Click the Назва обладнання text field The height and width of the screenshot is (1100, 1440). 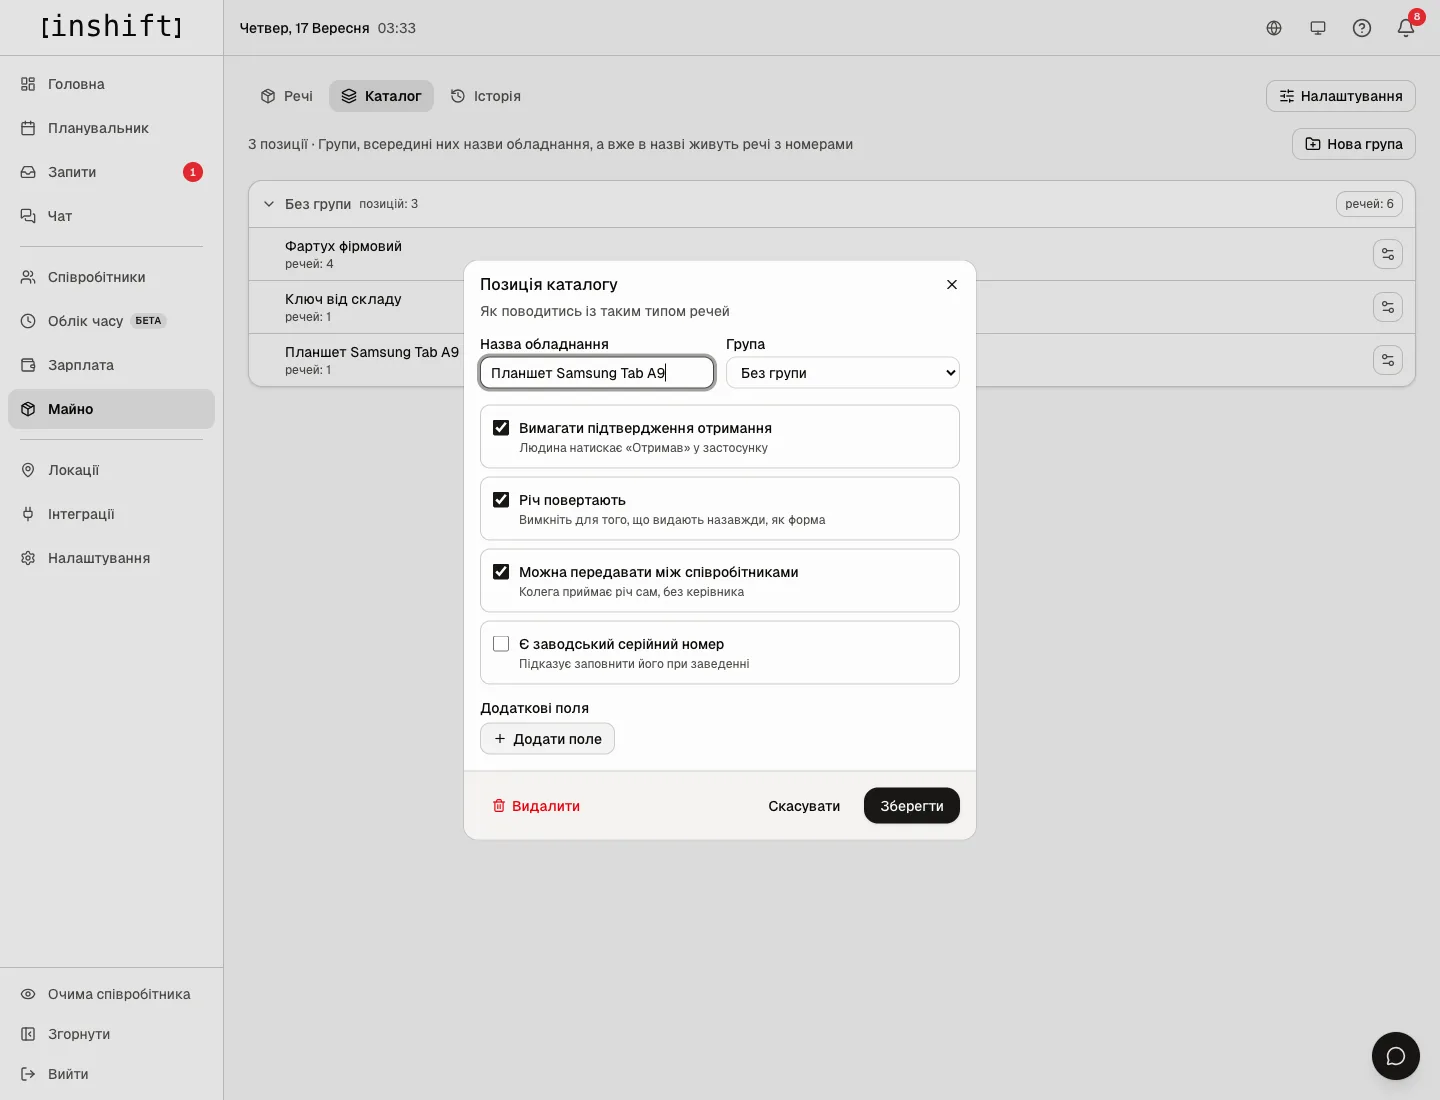(597, 373)
